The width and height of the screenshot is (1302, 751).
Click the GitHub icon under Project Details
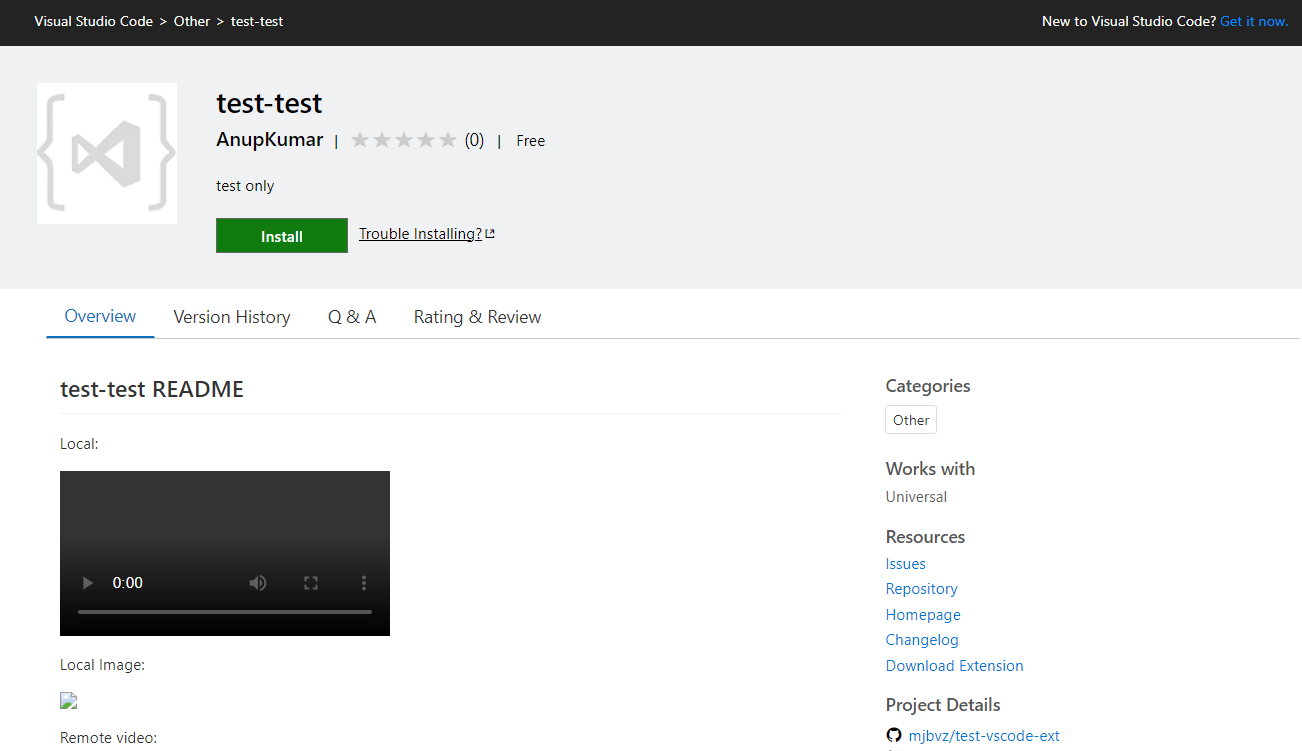pyautogui.click(x=893, y=734)
